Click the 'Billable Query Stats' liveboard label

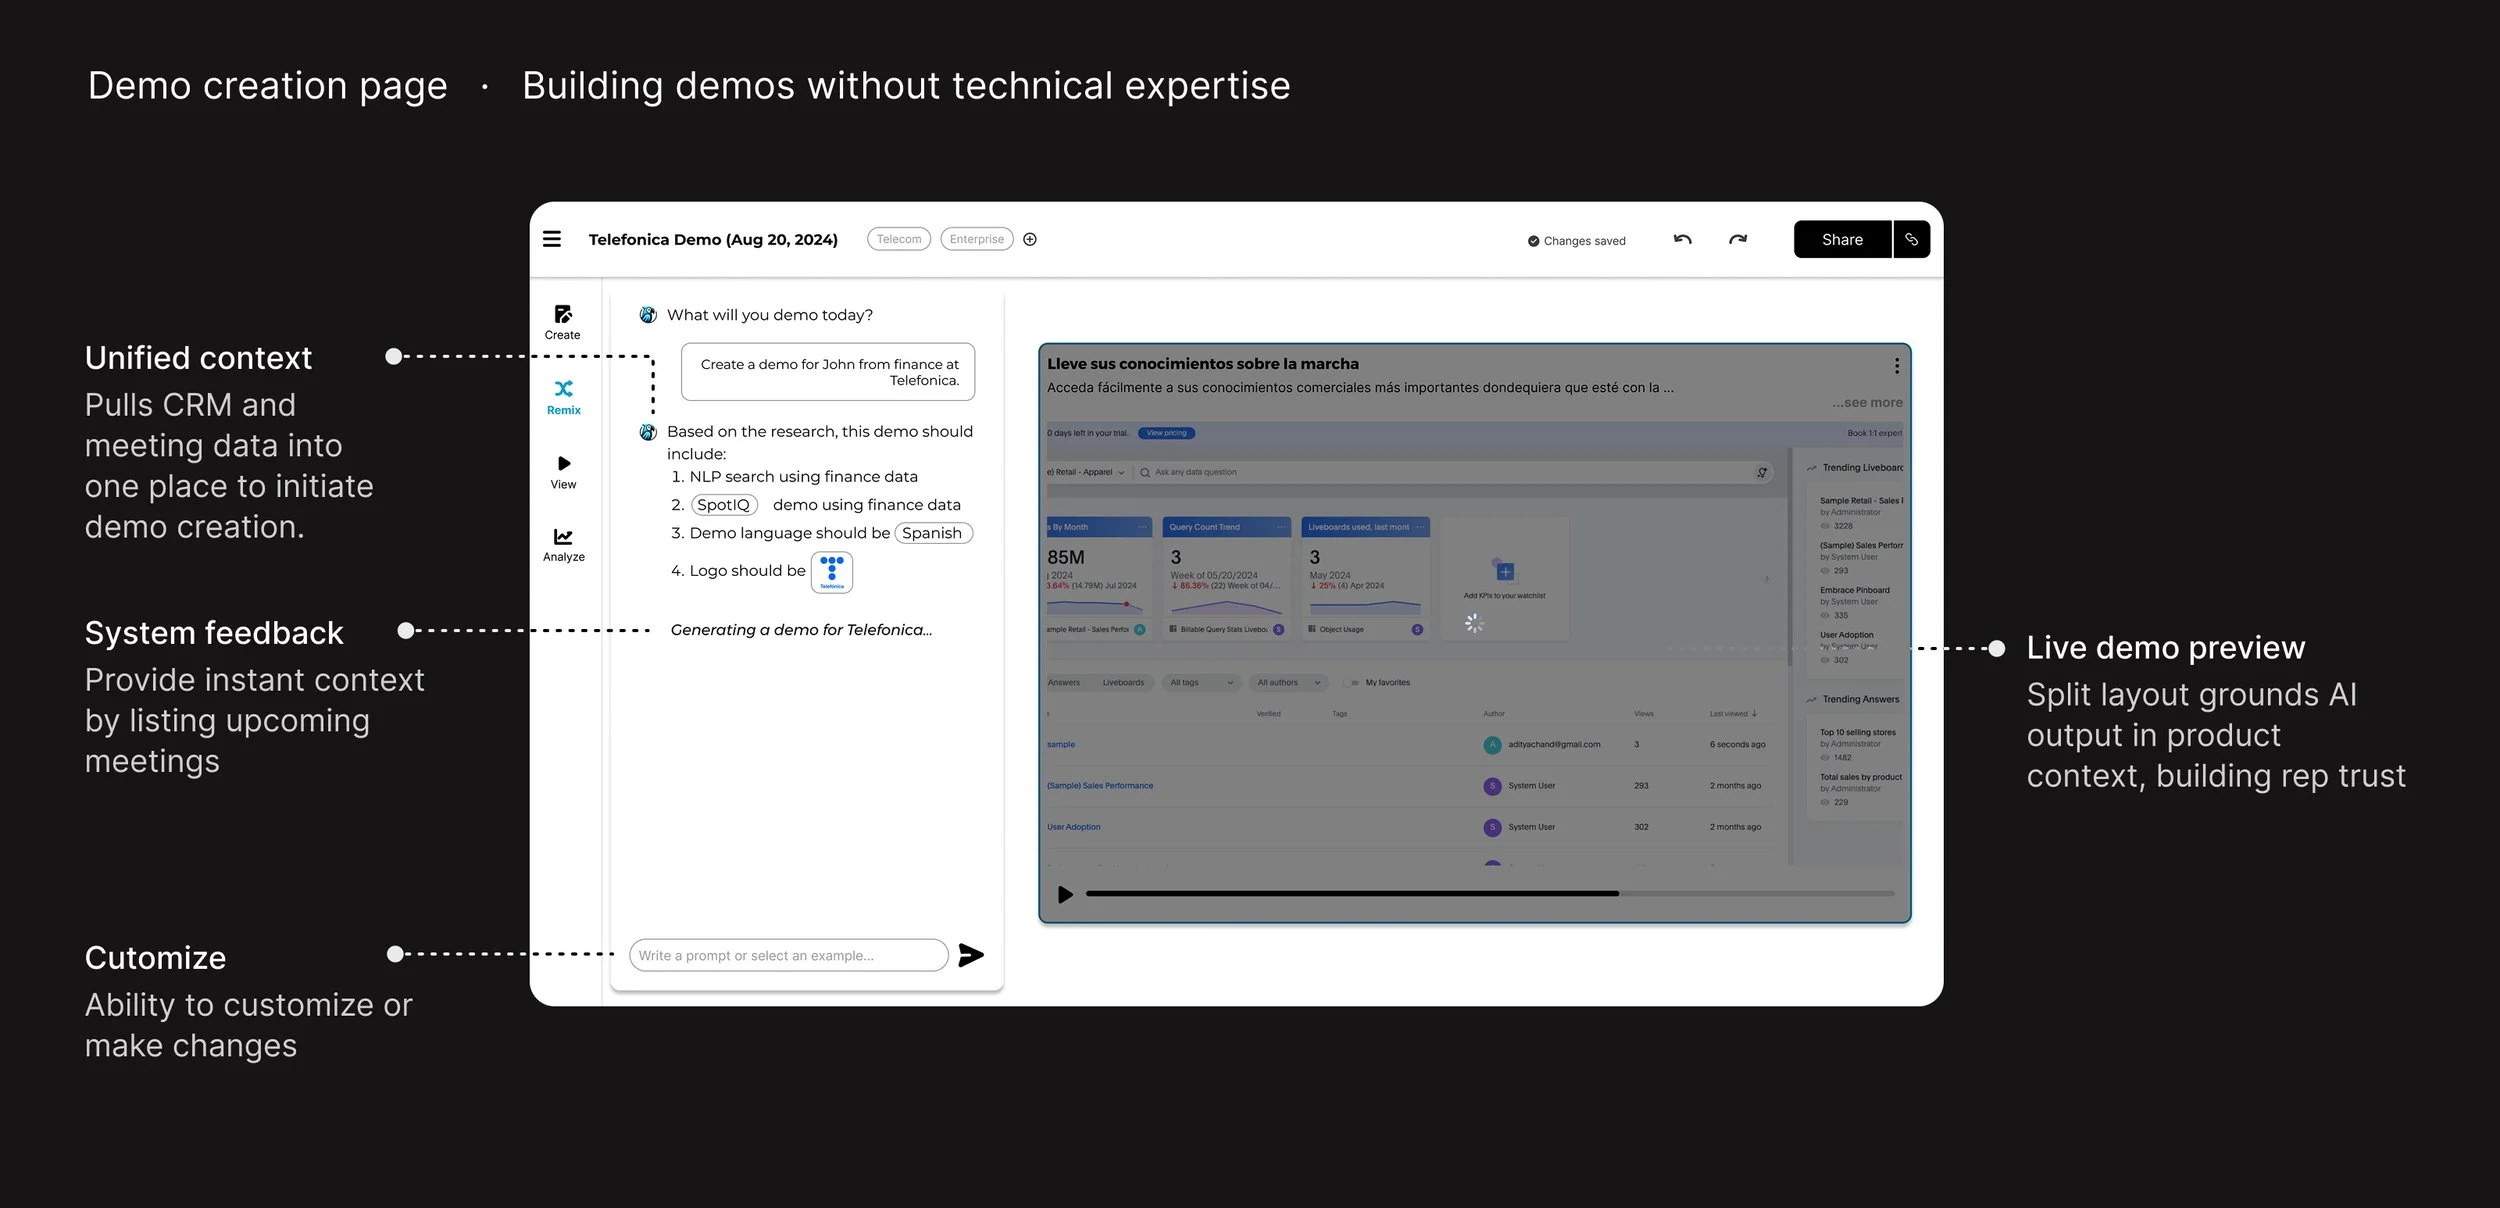1223,630
